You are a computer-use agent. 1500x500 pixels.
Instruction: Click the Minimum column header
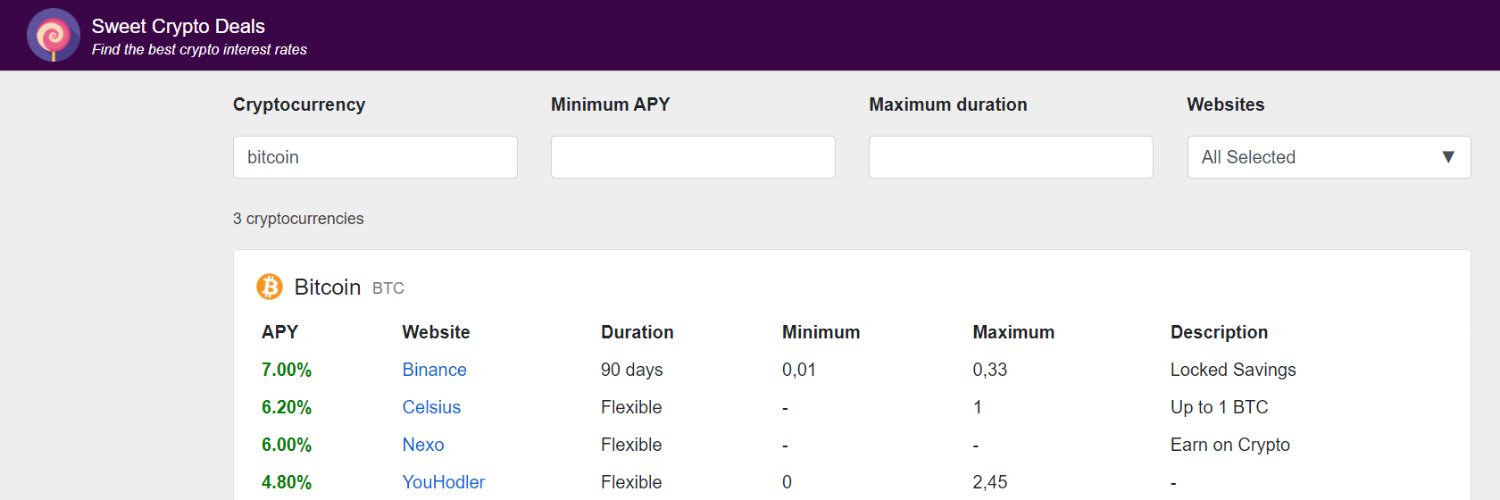coord(821,332)
